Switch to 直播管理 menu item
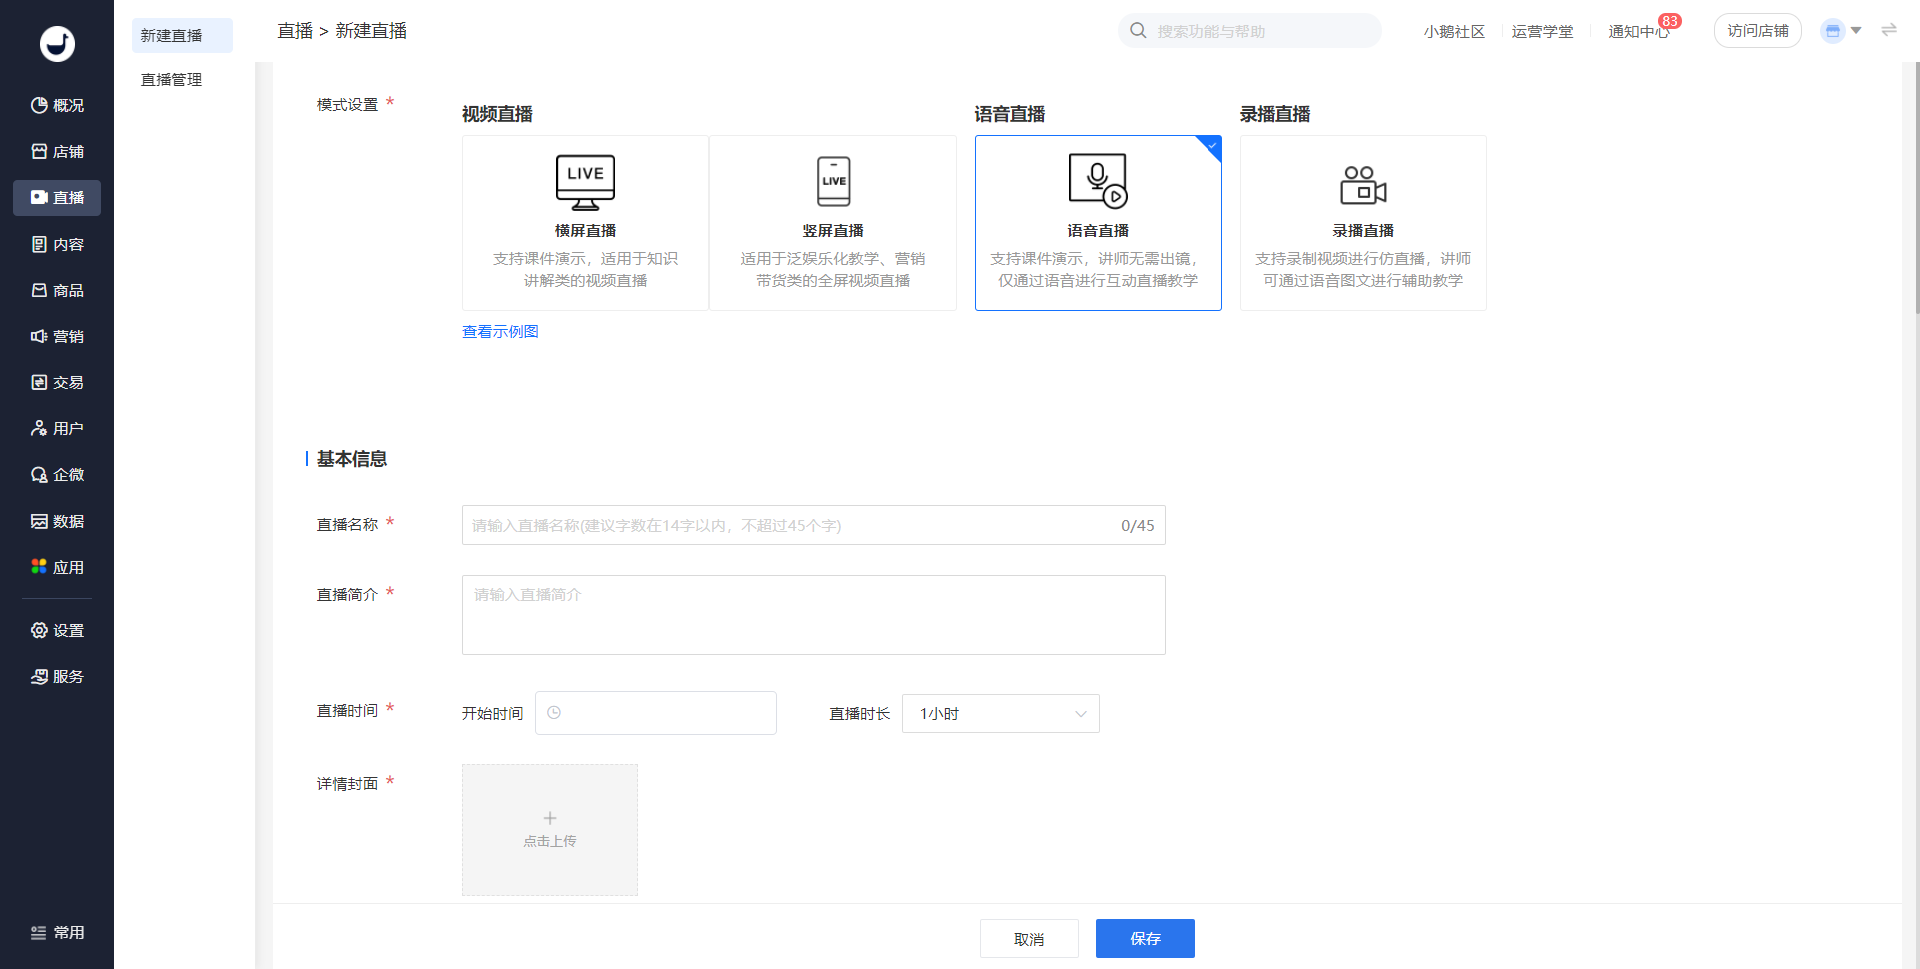 (172, 80)
